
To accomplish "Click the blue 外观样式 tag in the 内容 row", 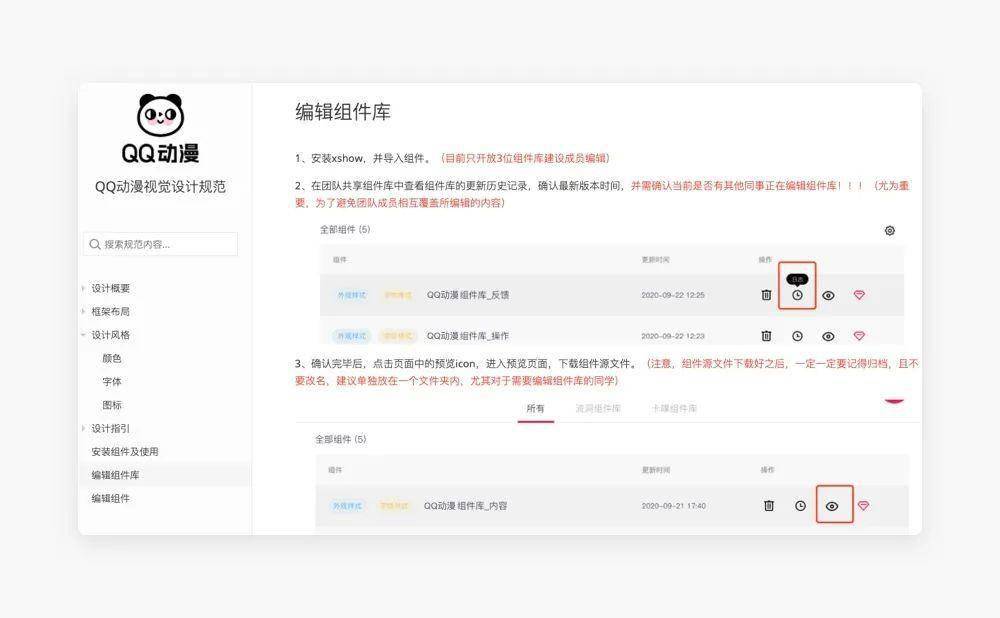I will pyautogui.click(x=348, y=506).
